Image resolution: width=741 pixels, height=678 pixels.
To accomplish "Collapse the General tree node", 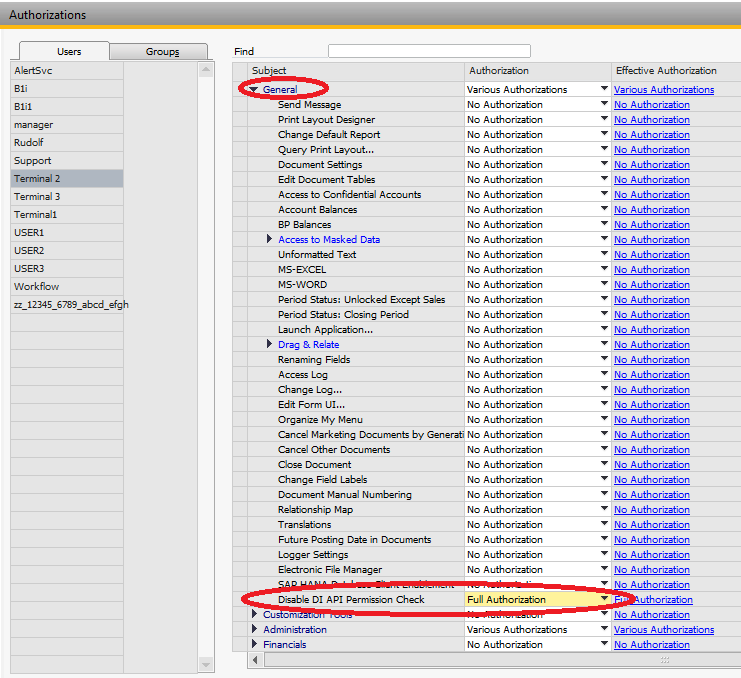I will click(x=254, y=90).
